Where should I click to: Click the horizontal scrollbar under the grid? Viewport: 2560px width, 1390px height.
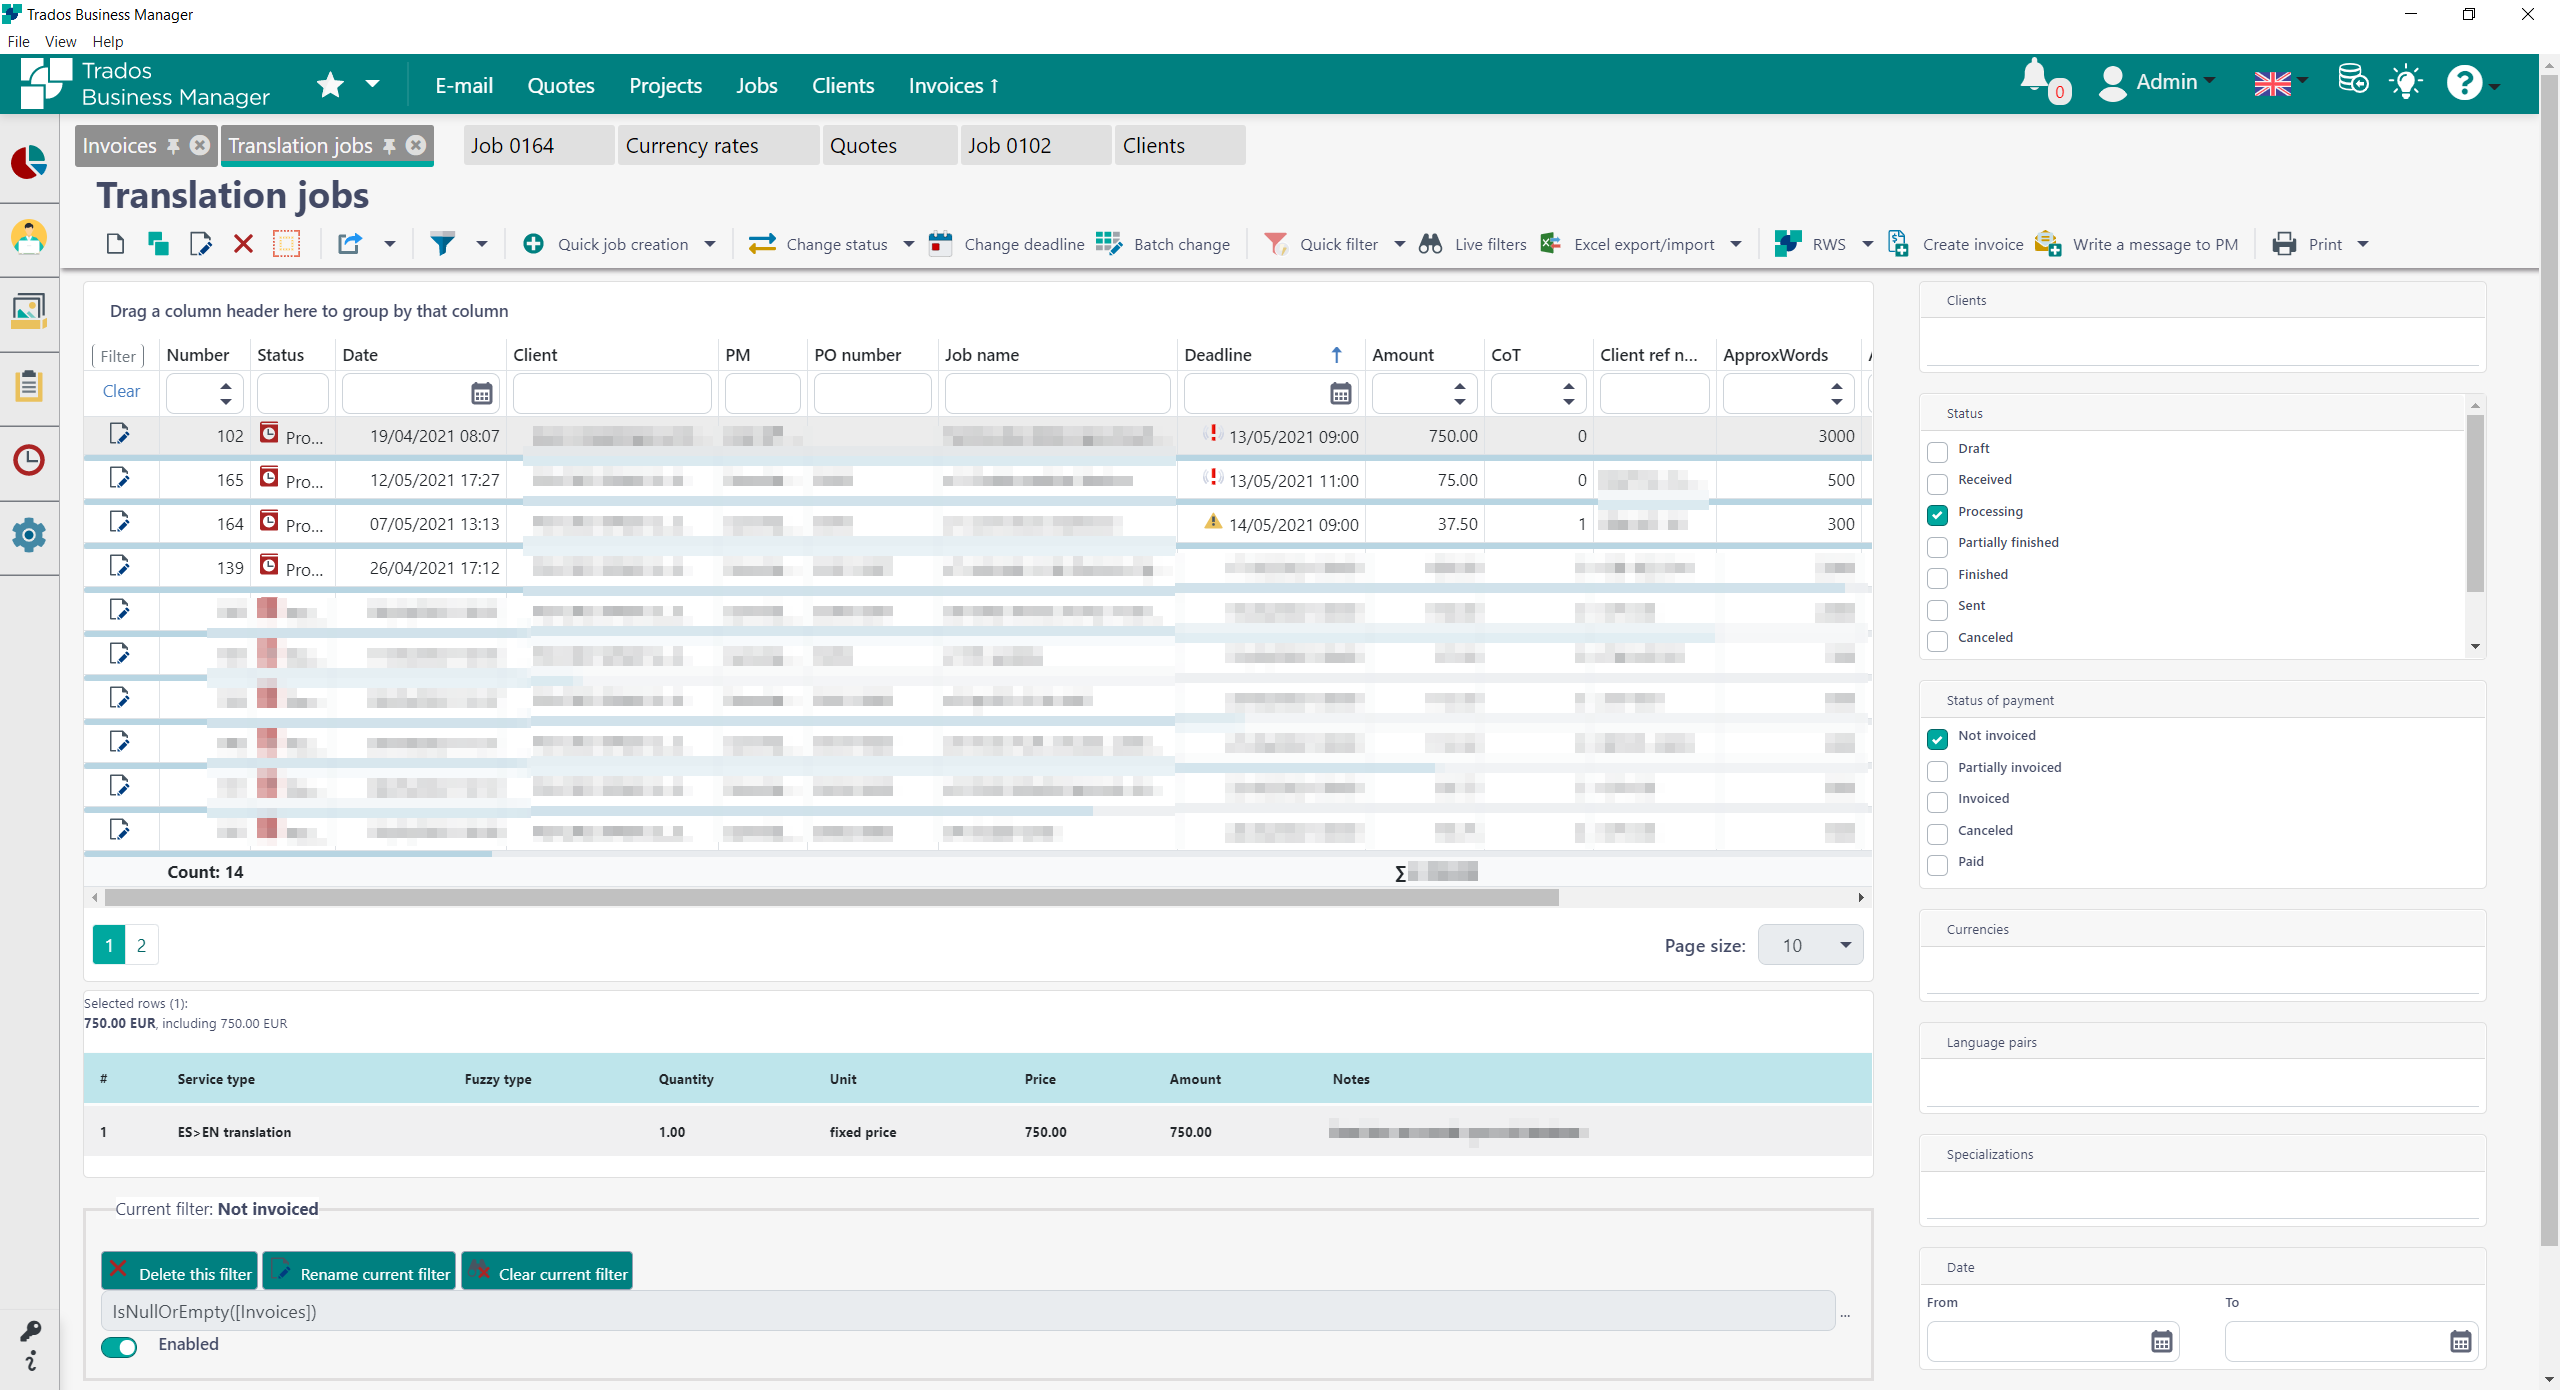tap(830, 898)
